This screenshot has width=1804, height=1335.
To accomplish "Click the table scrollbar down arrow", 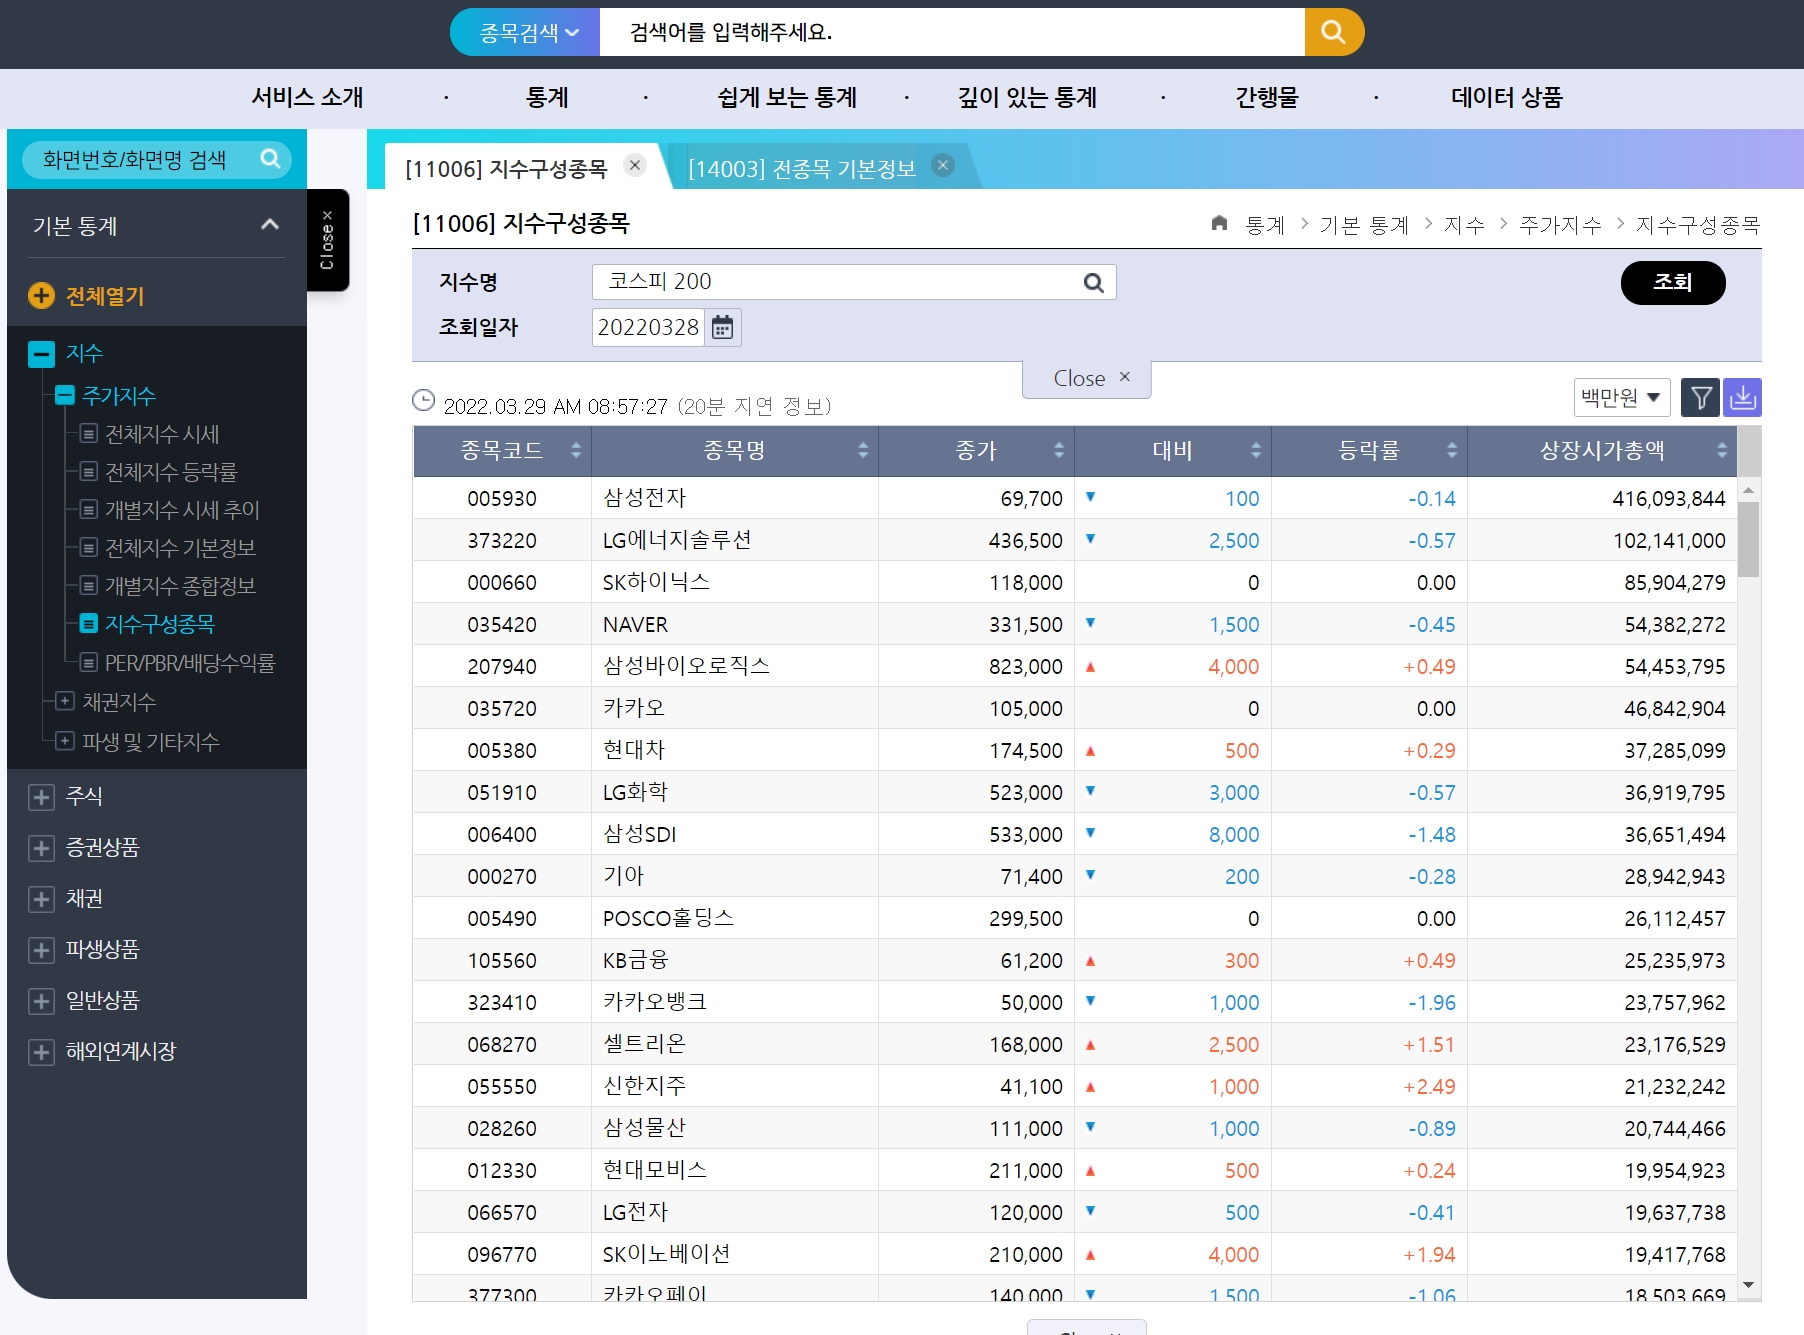I will (1748, 1286).
